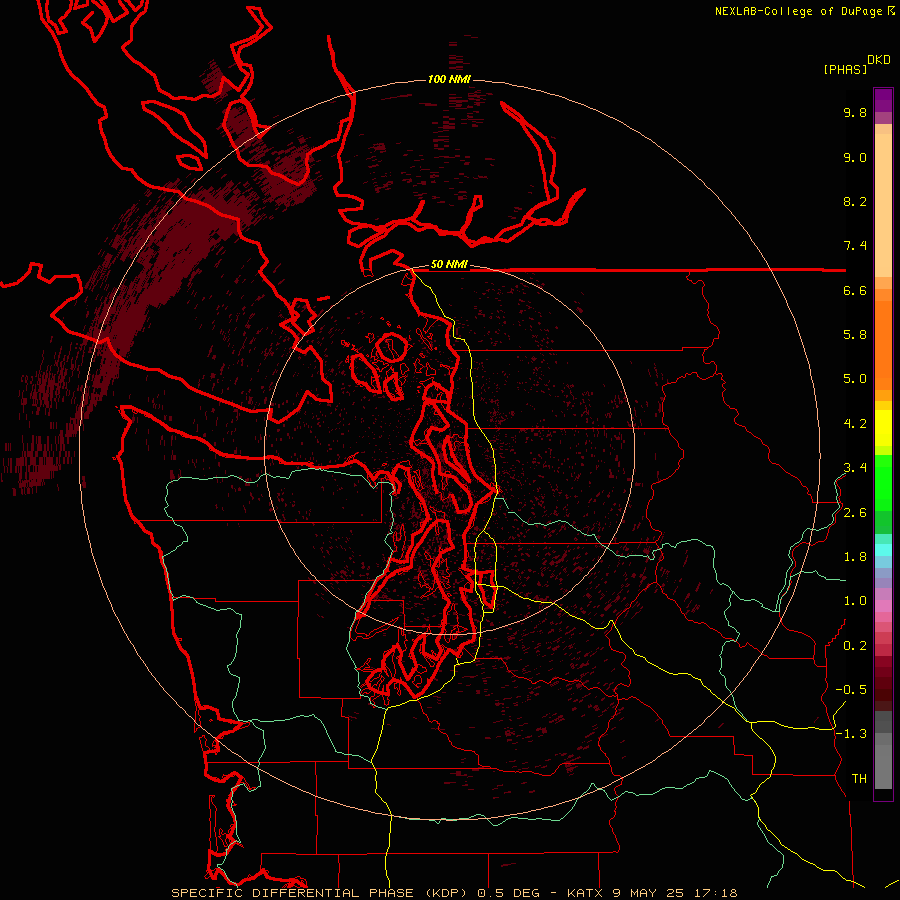The image size is (900, 900).
Task: Click the 2.6 legend value
Action: (855, 513)
